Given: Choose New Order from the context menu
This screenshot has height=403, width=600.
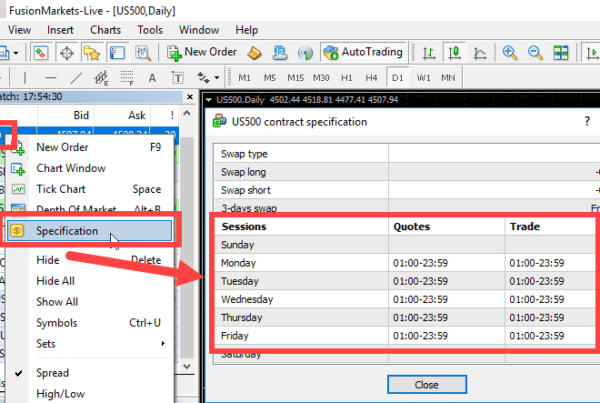Looking at the screenshot, I should [x=90, y=147].
